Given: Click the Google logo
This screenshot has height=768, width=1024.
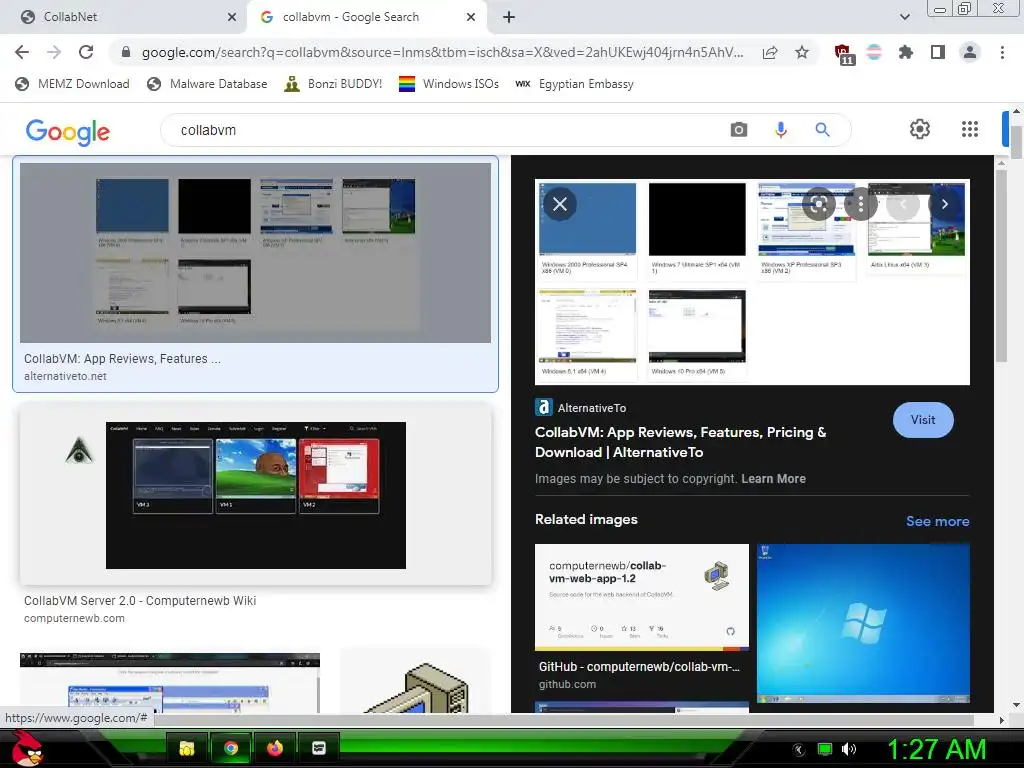Looking at the screenshot, I should [68, 131].
